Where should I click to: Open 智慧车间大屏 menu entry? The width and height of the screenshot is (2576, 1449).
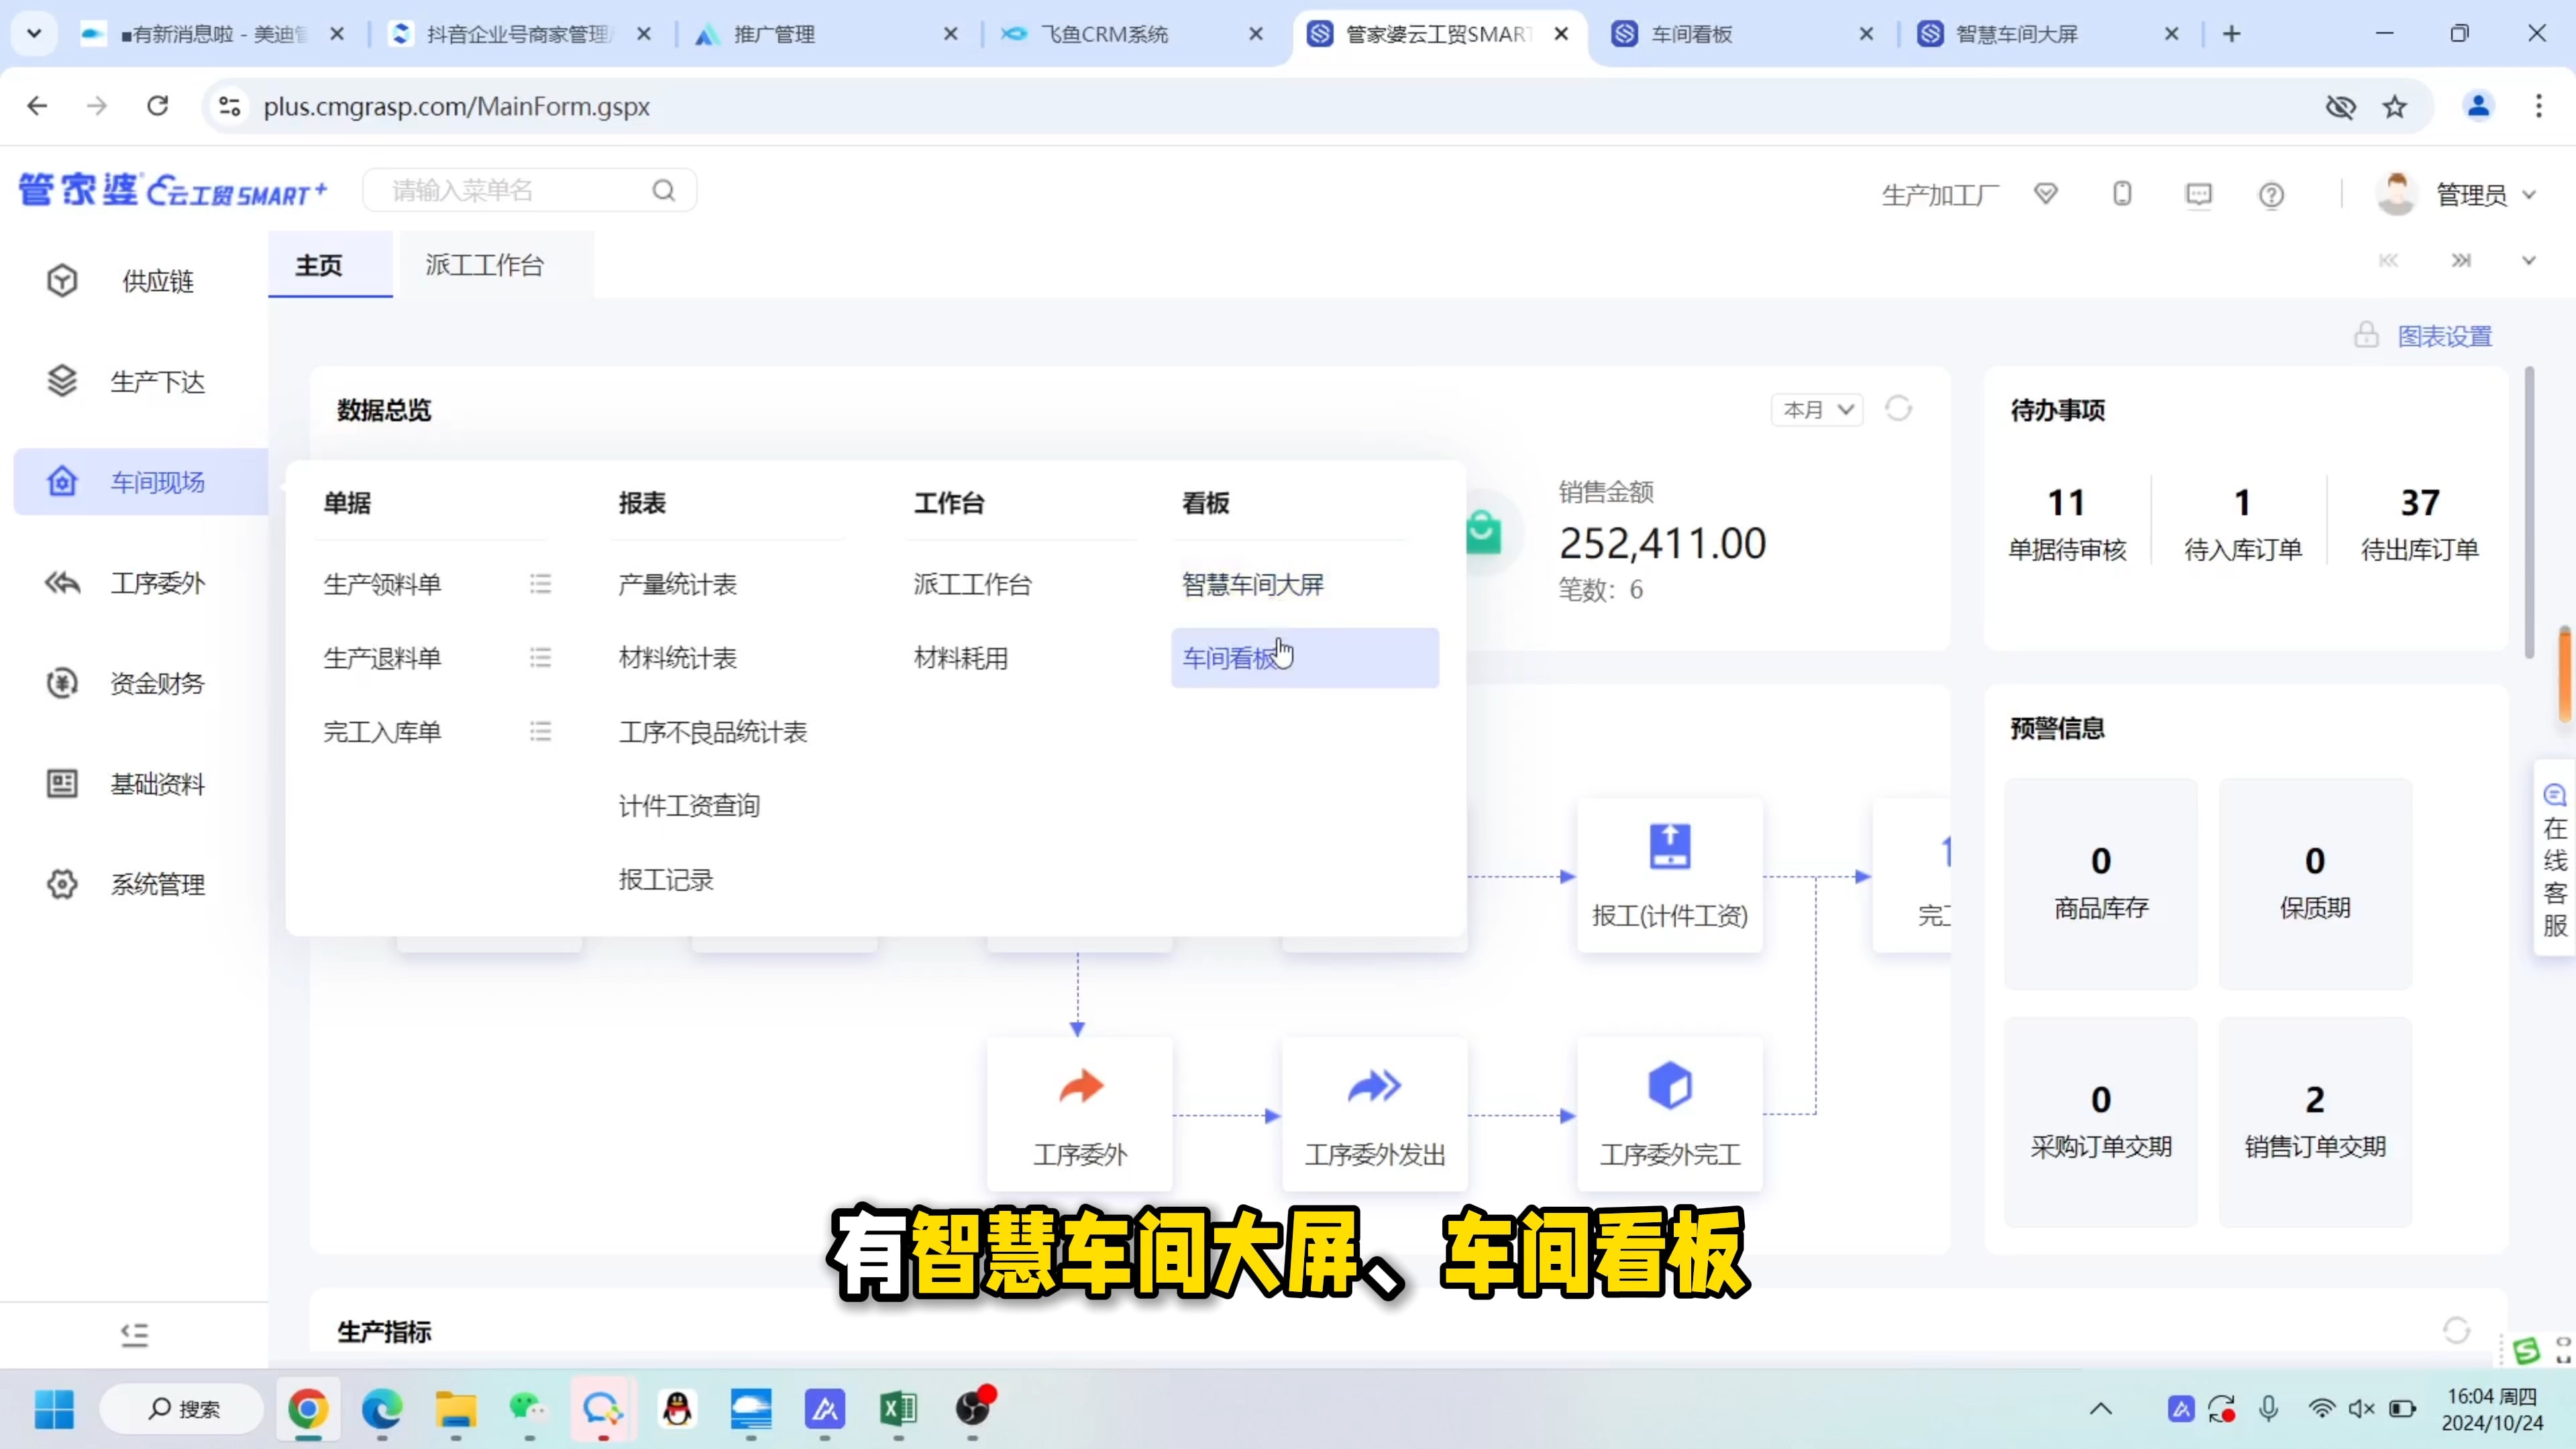click(1252, 584)
